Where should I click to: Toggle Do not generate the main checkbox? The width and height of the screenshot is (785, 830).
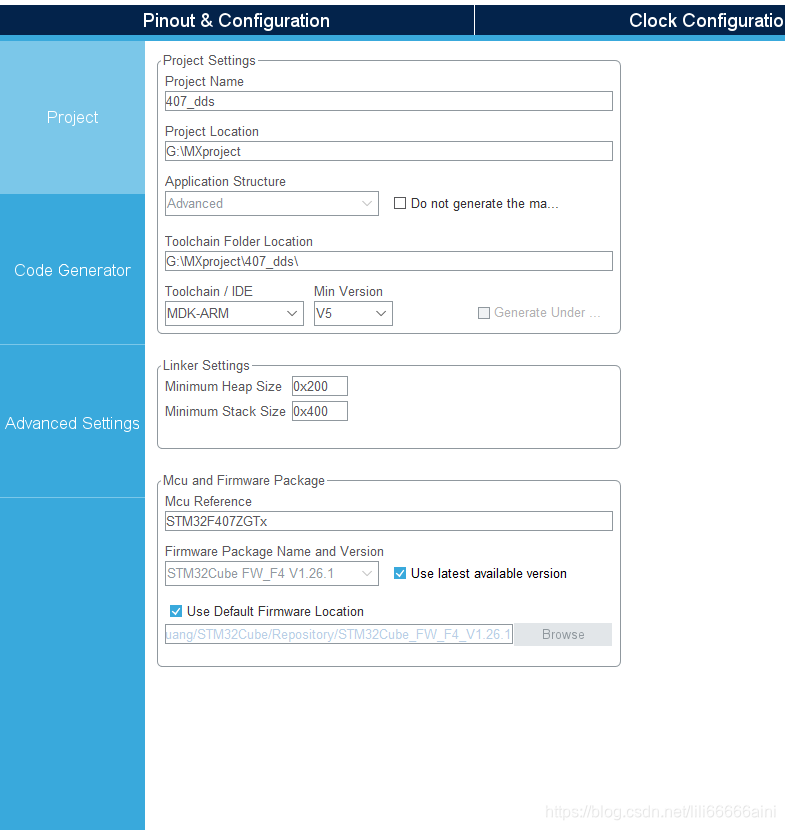click(400, 203)
